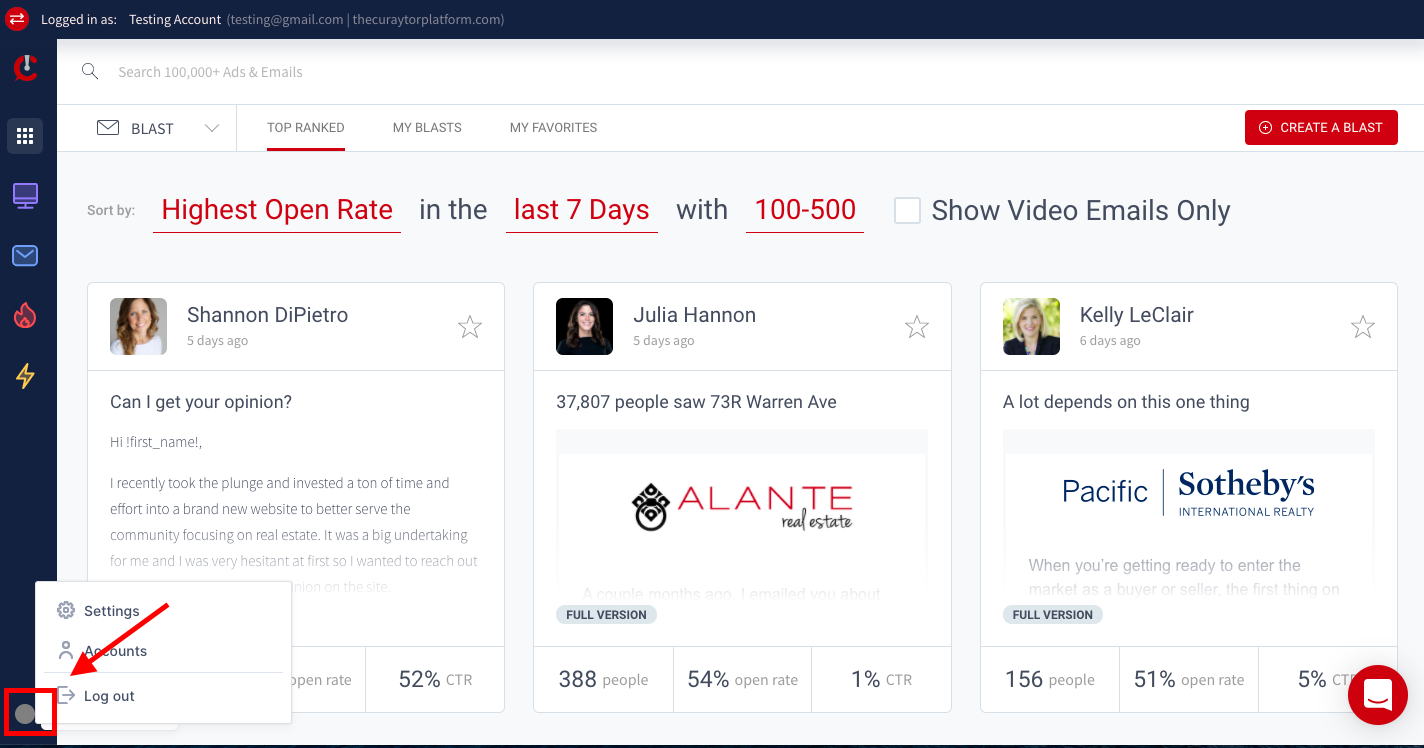Click the '51% open rate' stat
1424x748 pixels.
tap(1189, 679)
